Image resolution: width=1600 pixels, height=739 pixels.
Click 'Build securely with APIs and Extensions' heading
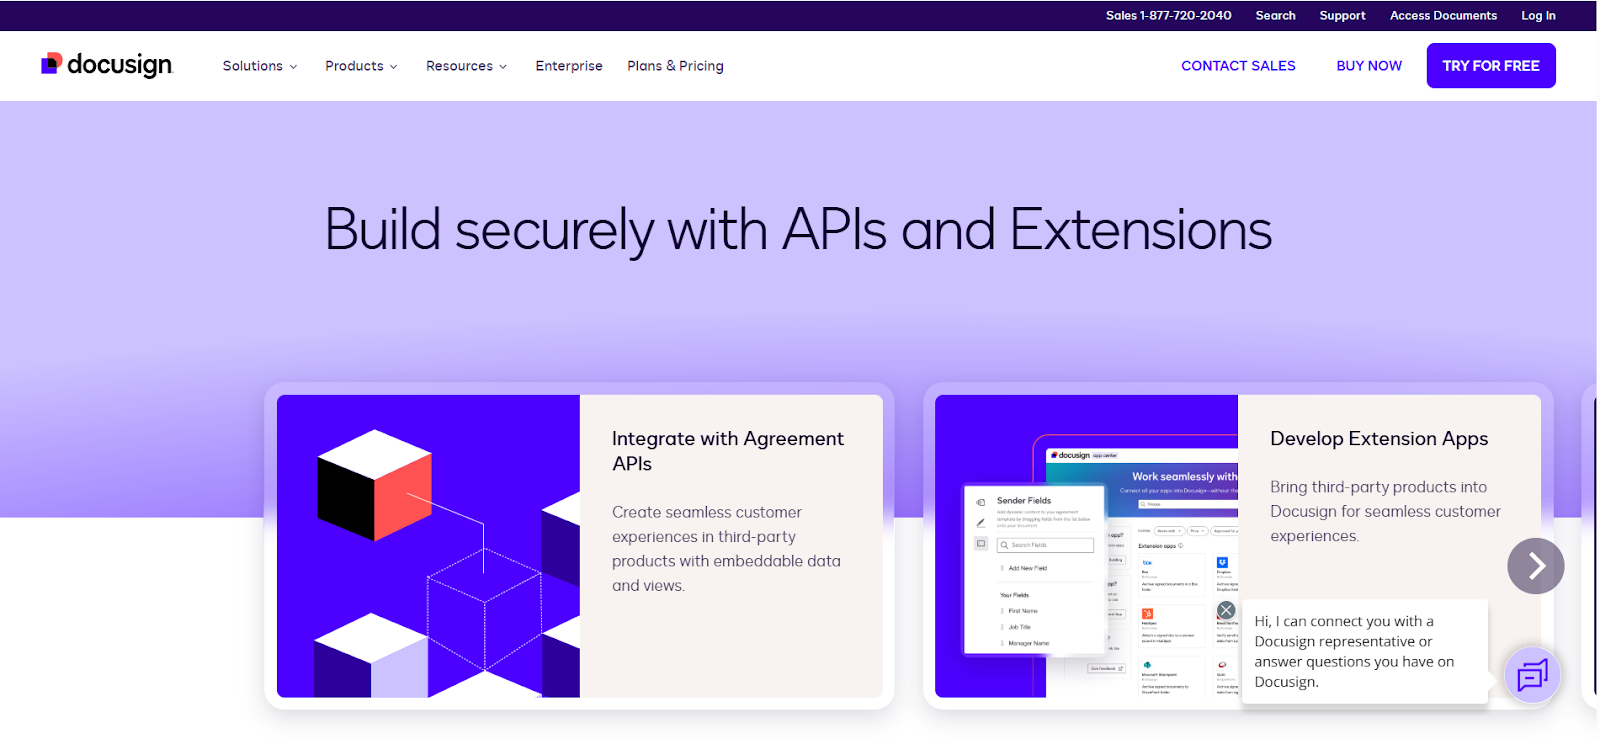798,230
